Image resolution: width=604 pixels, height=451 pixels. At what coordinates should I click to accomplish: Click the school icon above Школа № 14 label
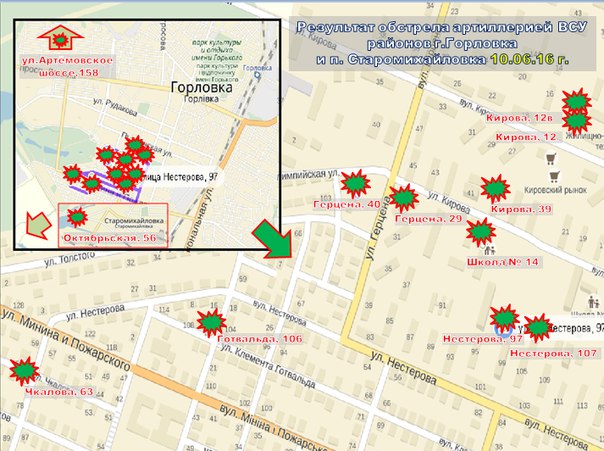(489, 251)
